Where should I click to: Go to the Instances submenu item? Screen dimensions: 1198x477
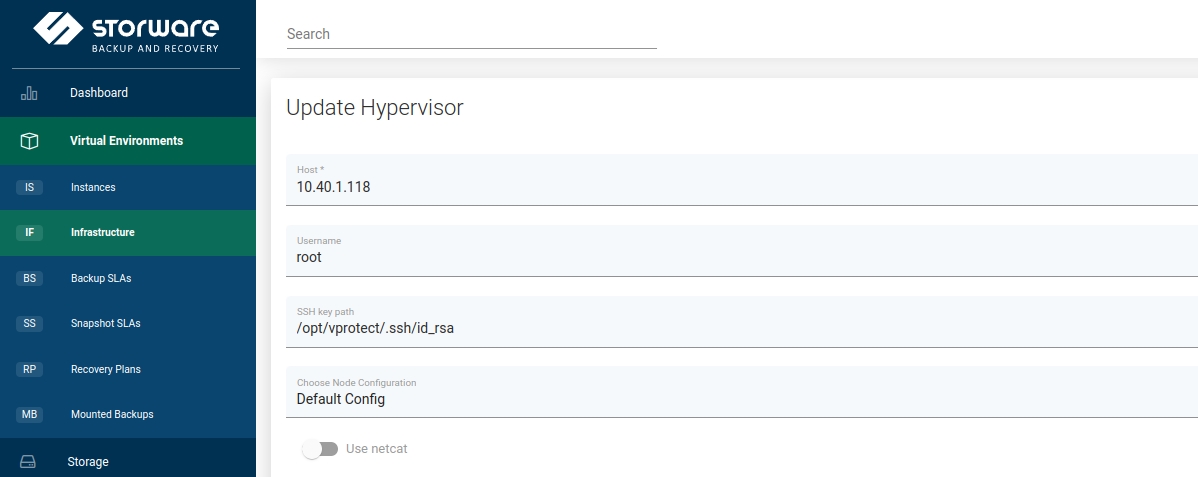tap(93, 187)
